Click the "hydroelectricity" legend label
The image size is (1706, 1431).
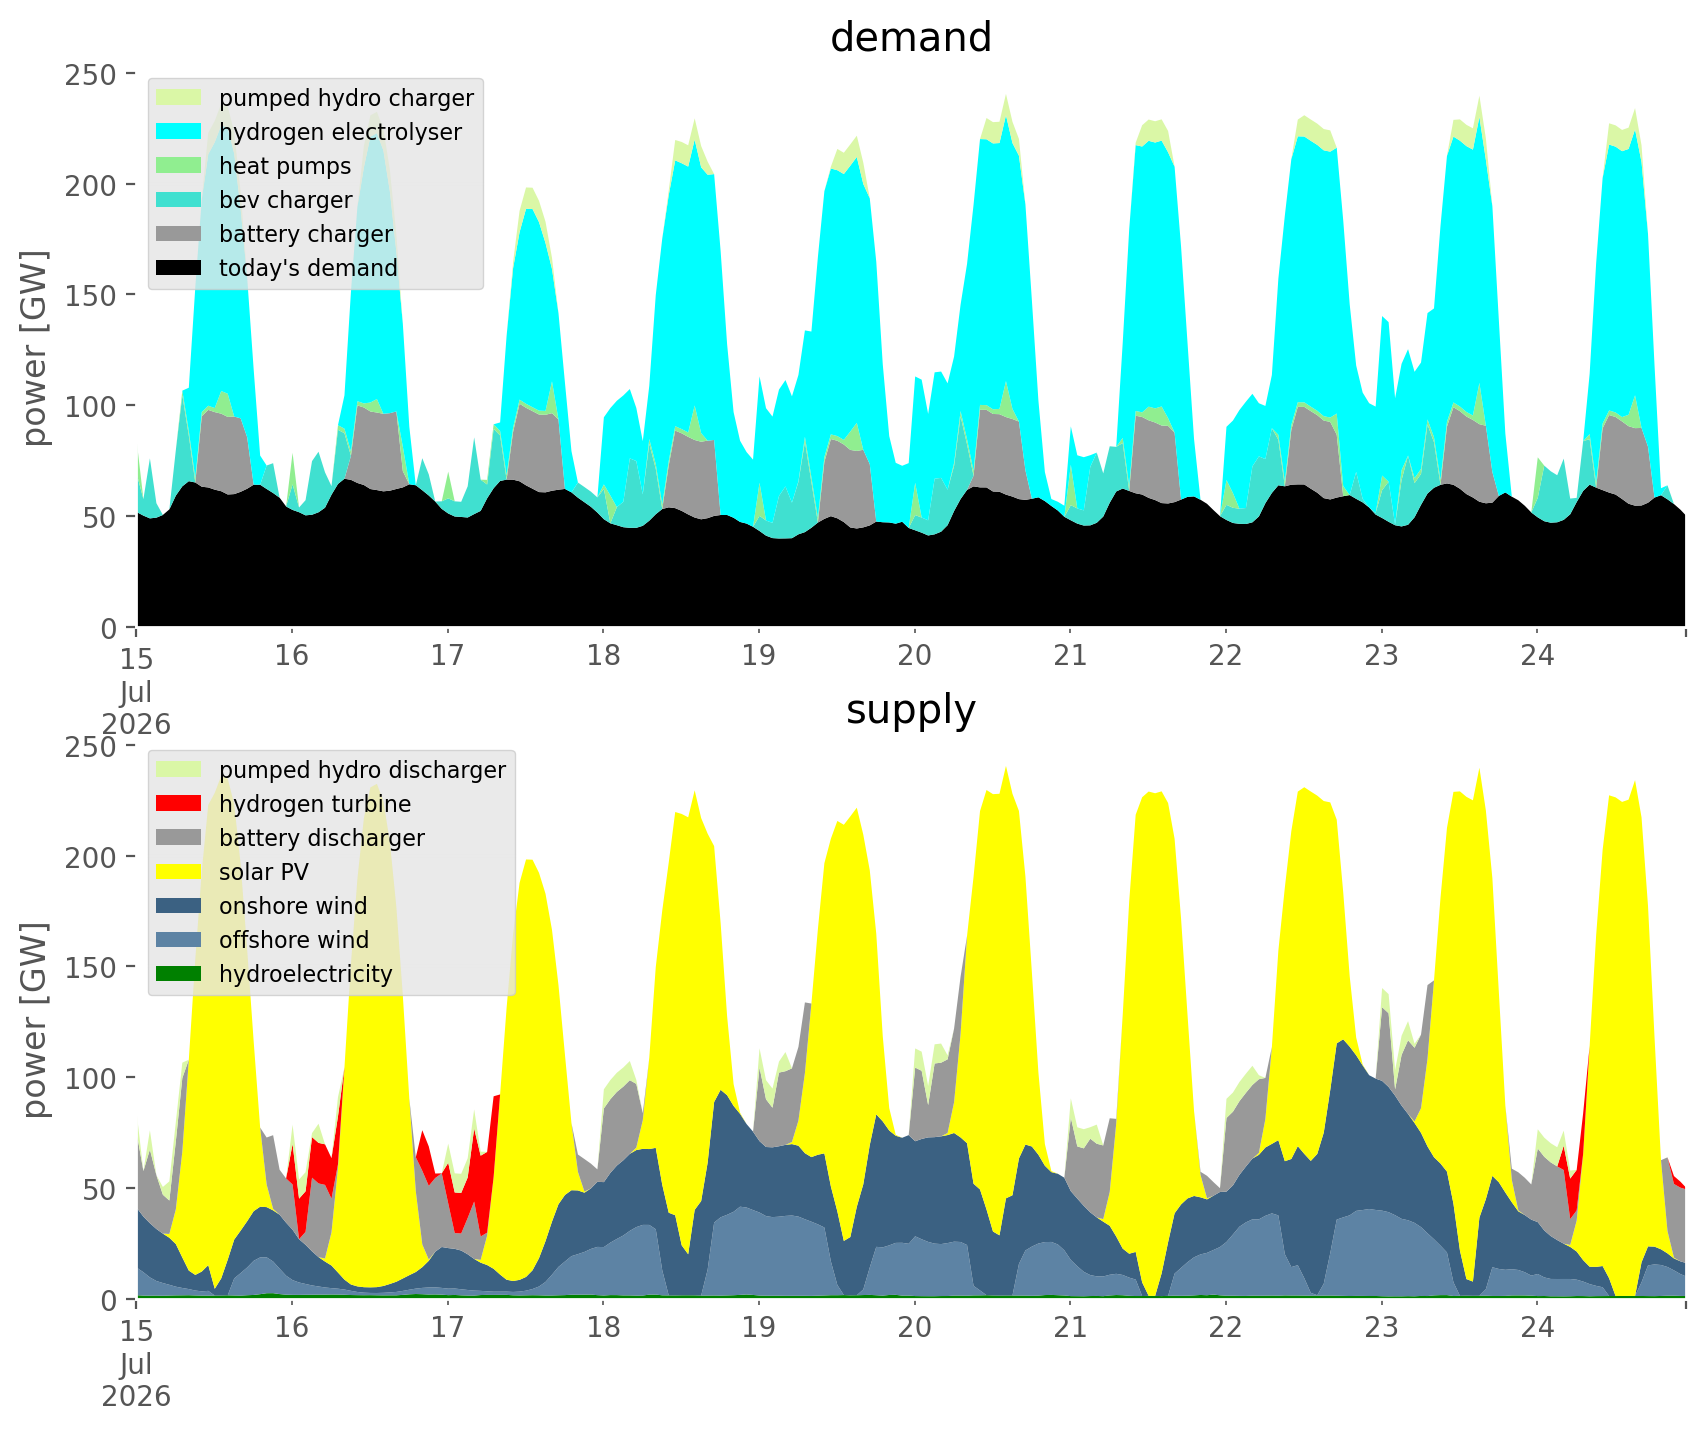click(306, 975)
